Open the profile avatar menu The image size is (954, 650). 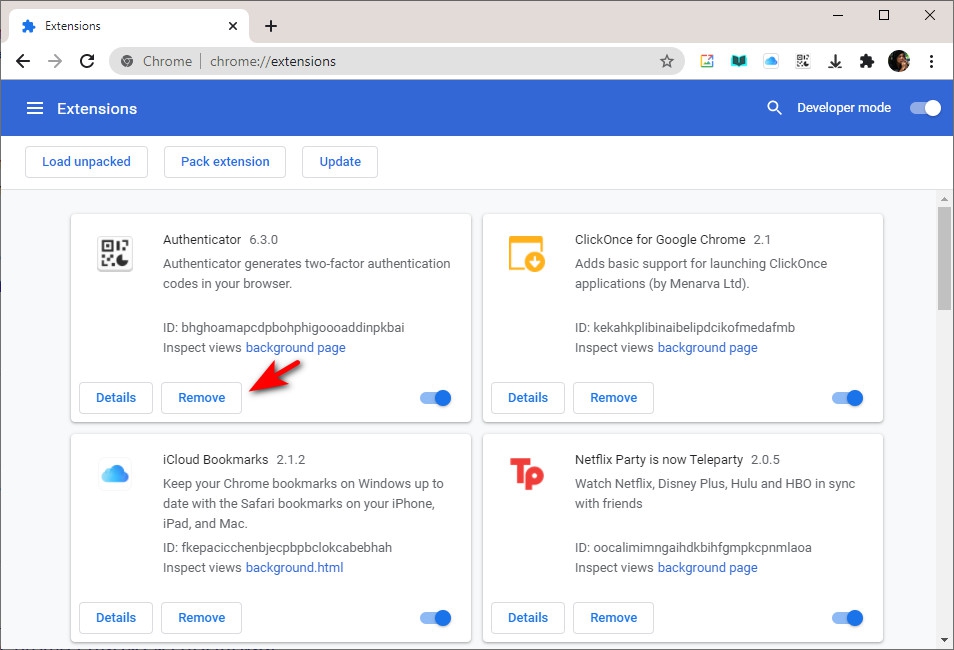click(899, 61)
